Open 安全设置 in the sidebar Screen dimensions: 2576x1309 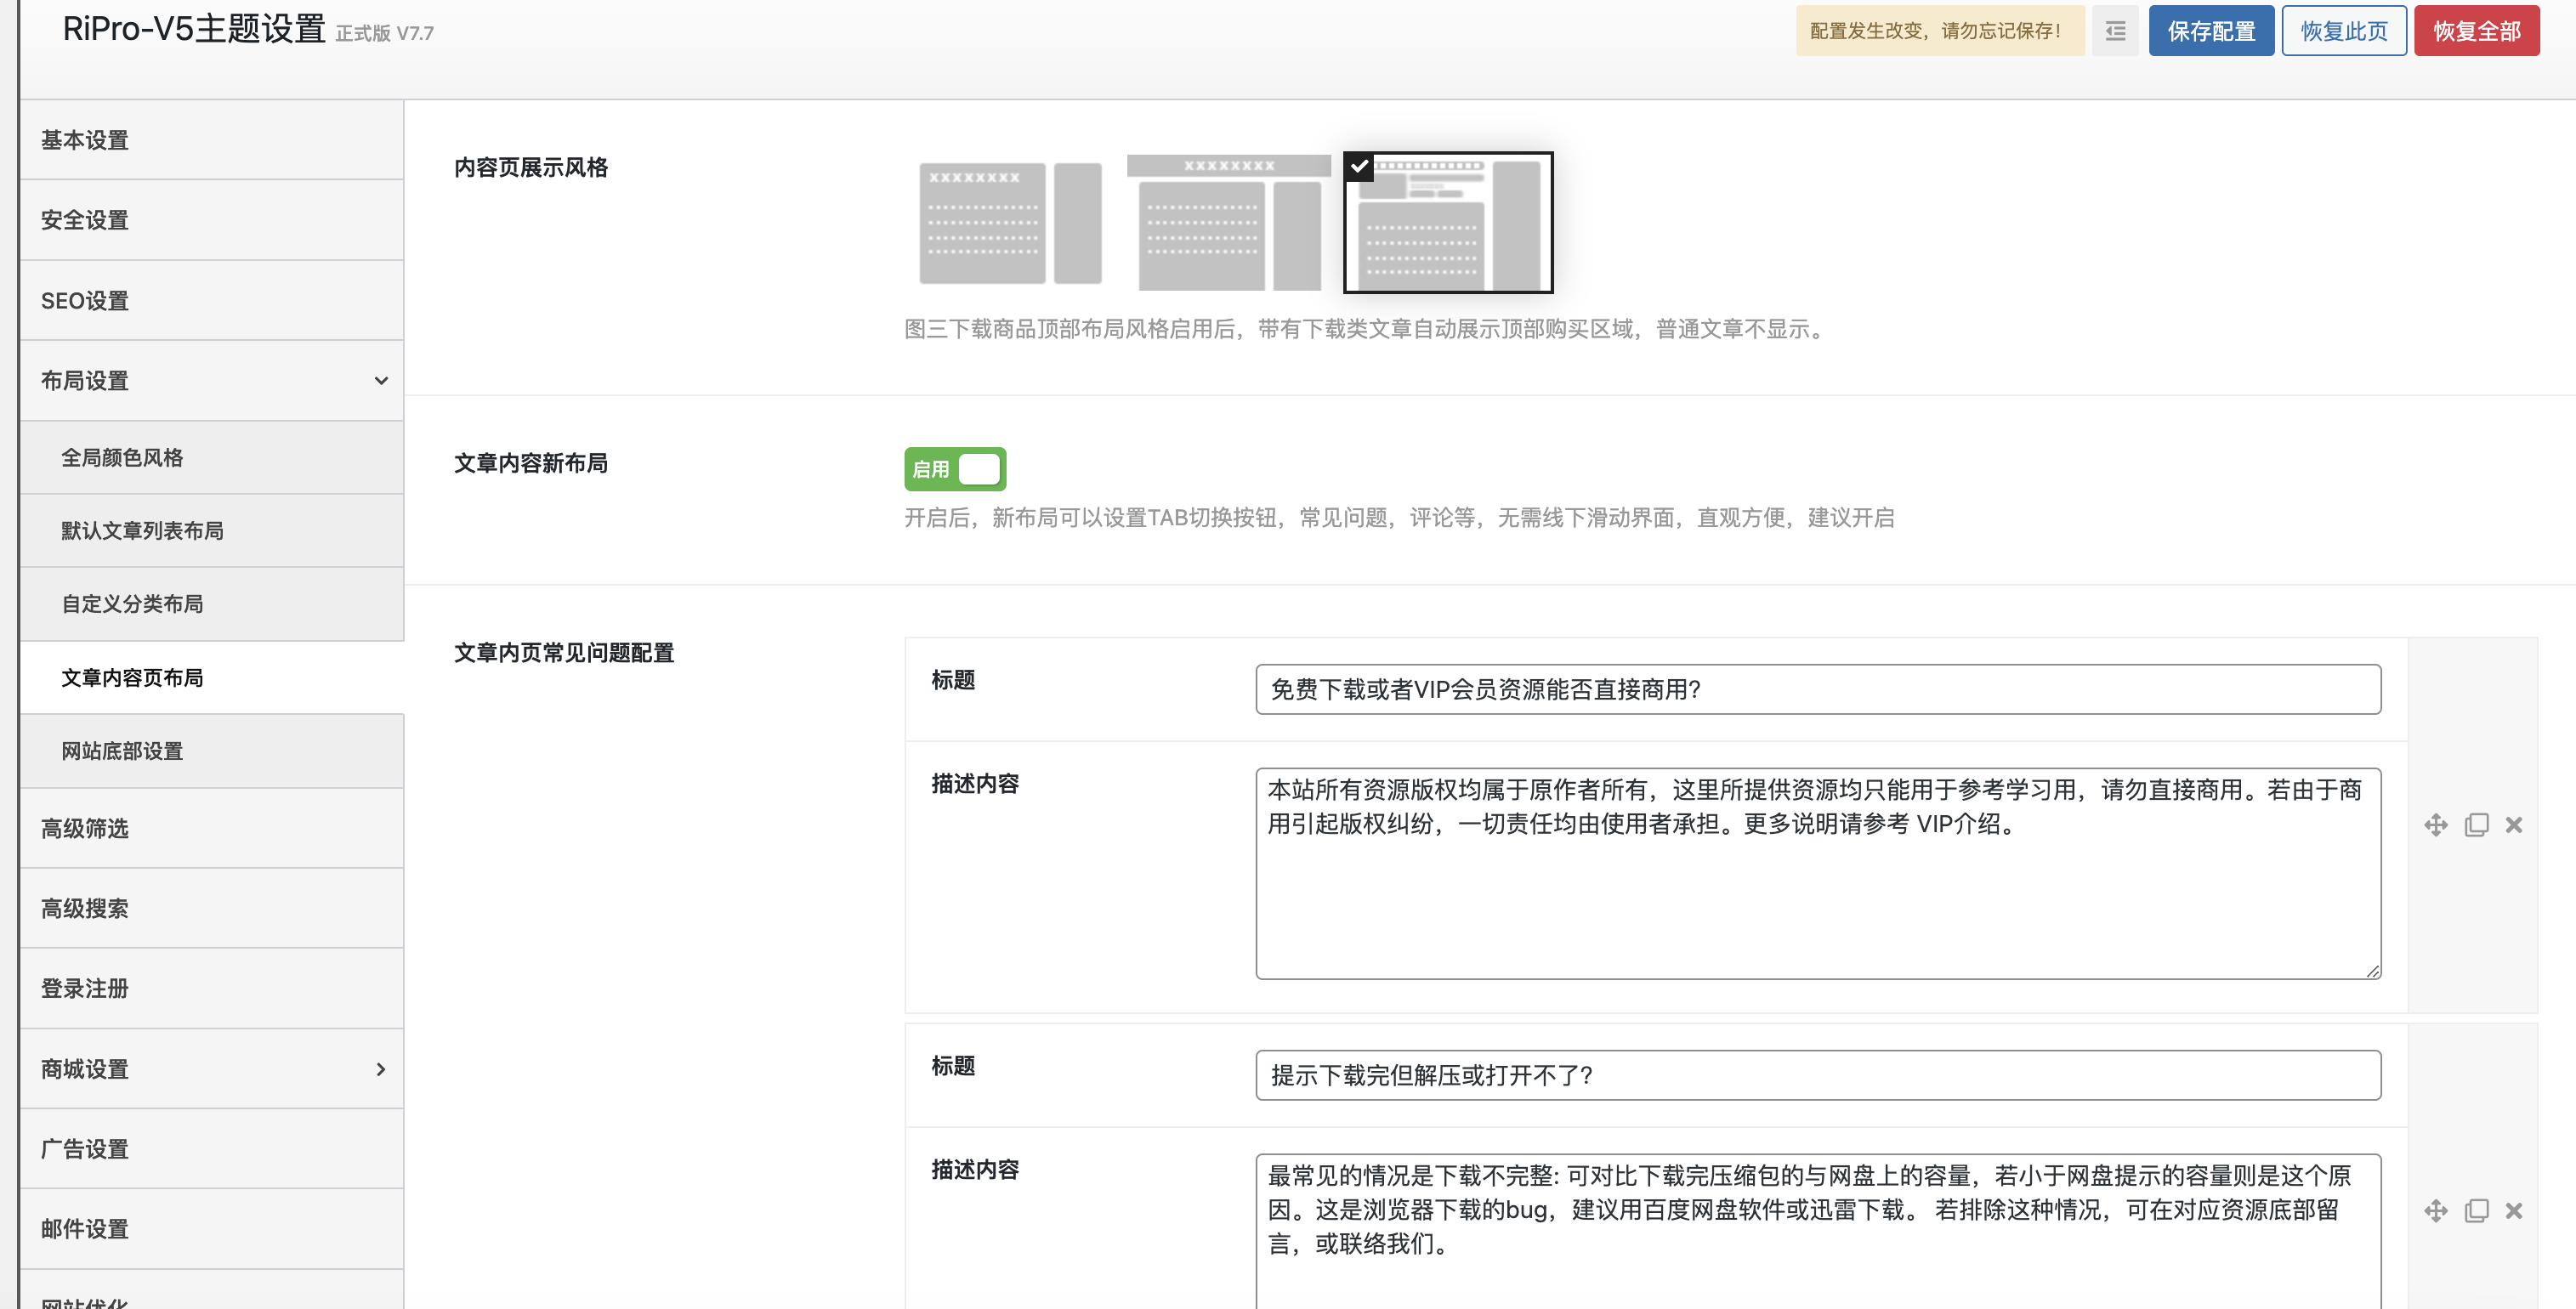[212, 220]
